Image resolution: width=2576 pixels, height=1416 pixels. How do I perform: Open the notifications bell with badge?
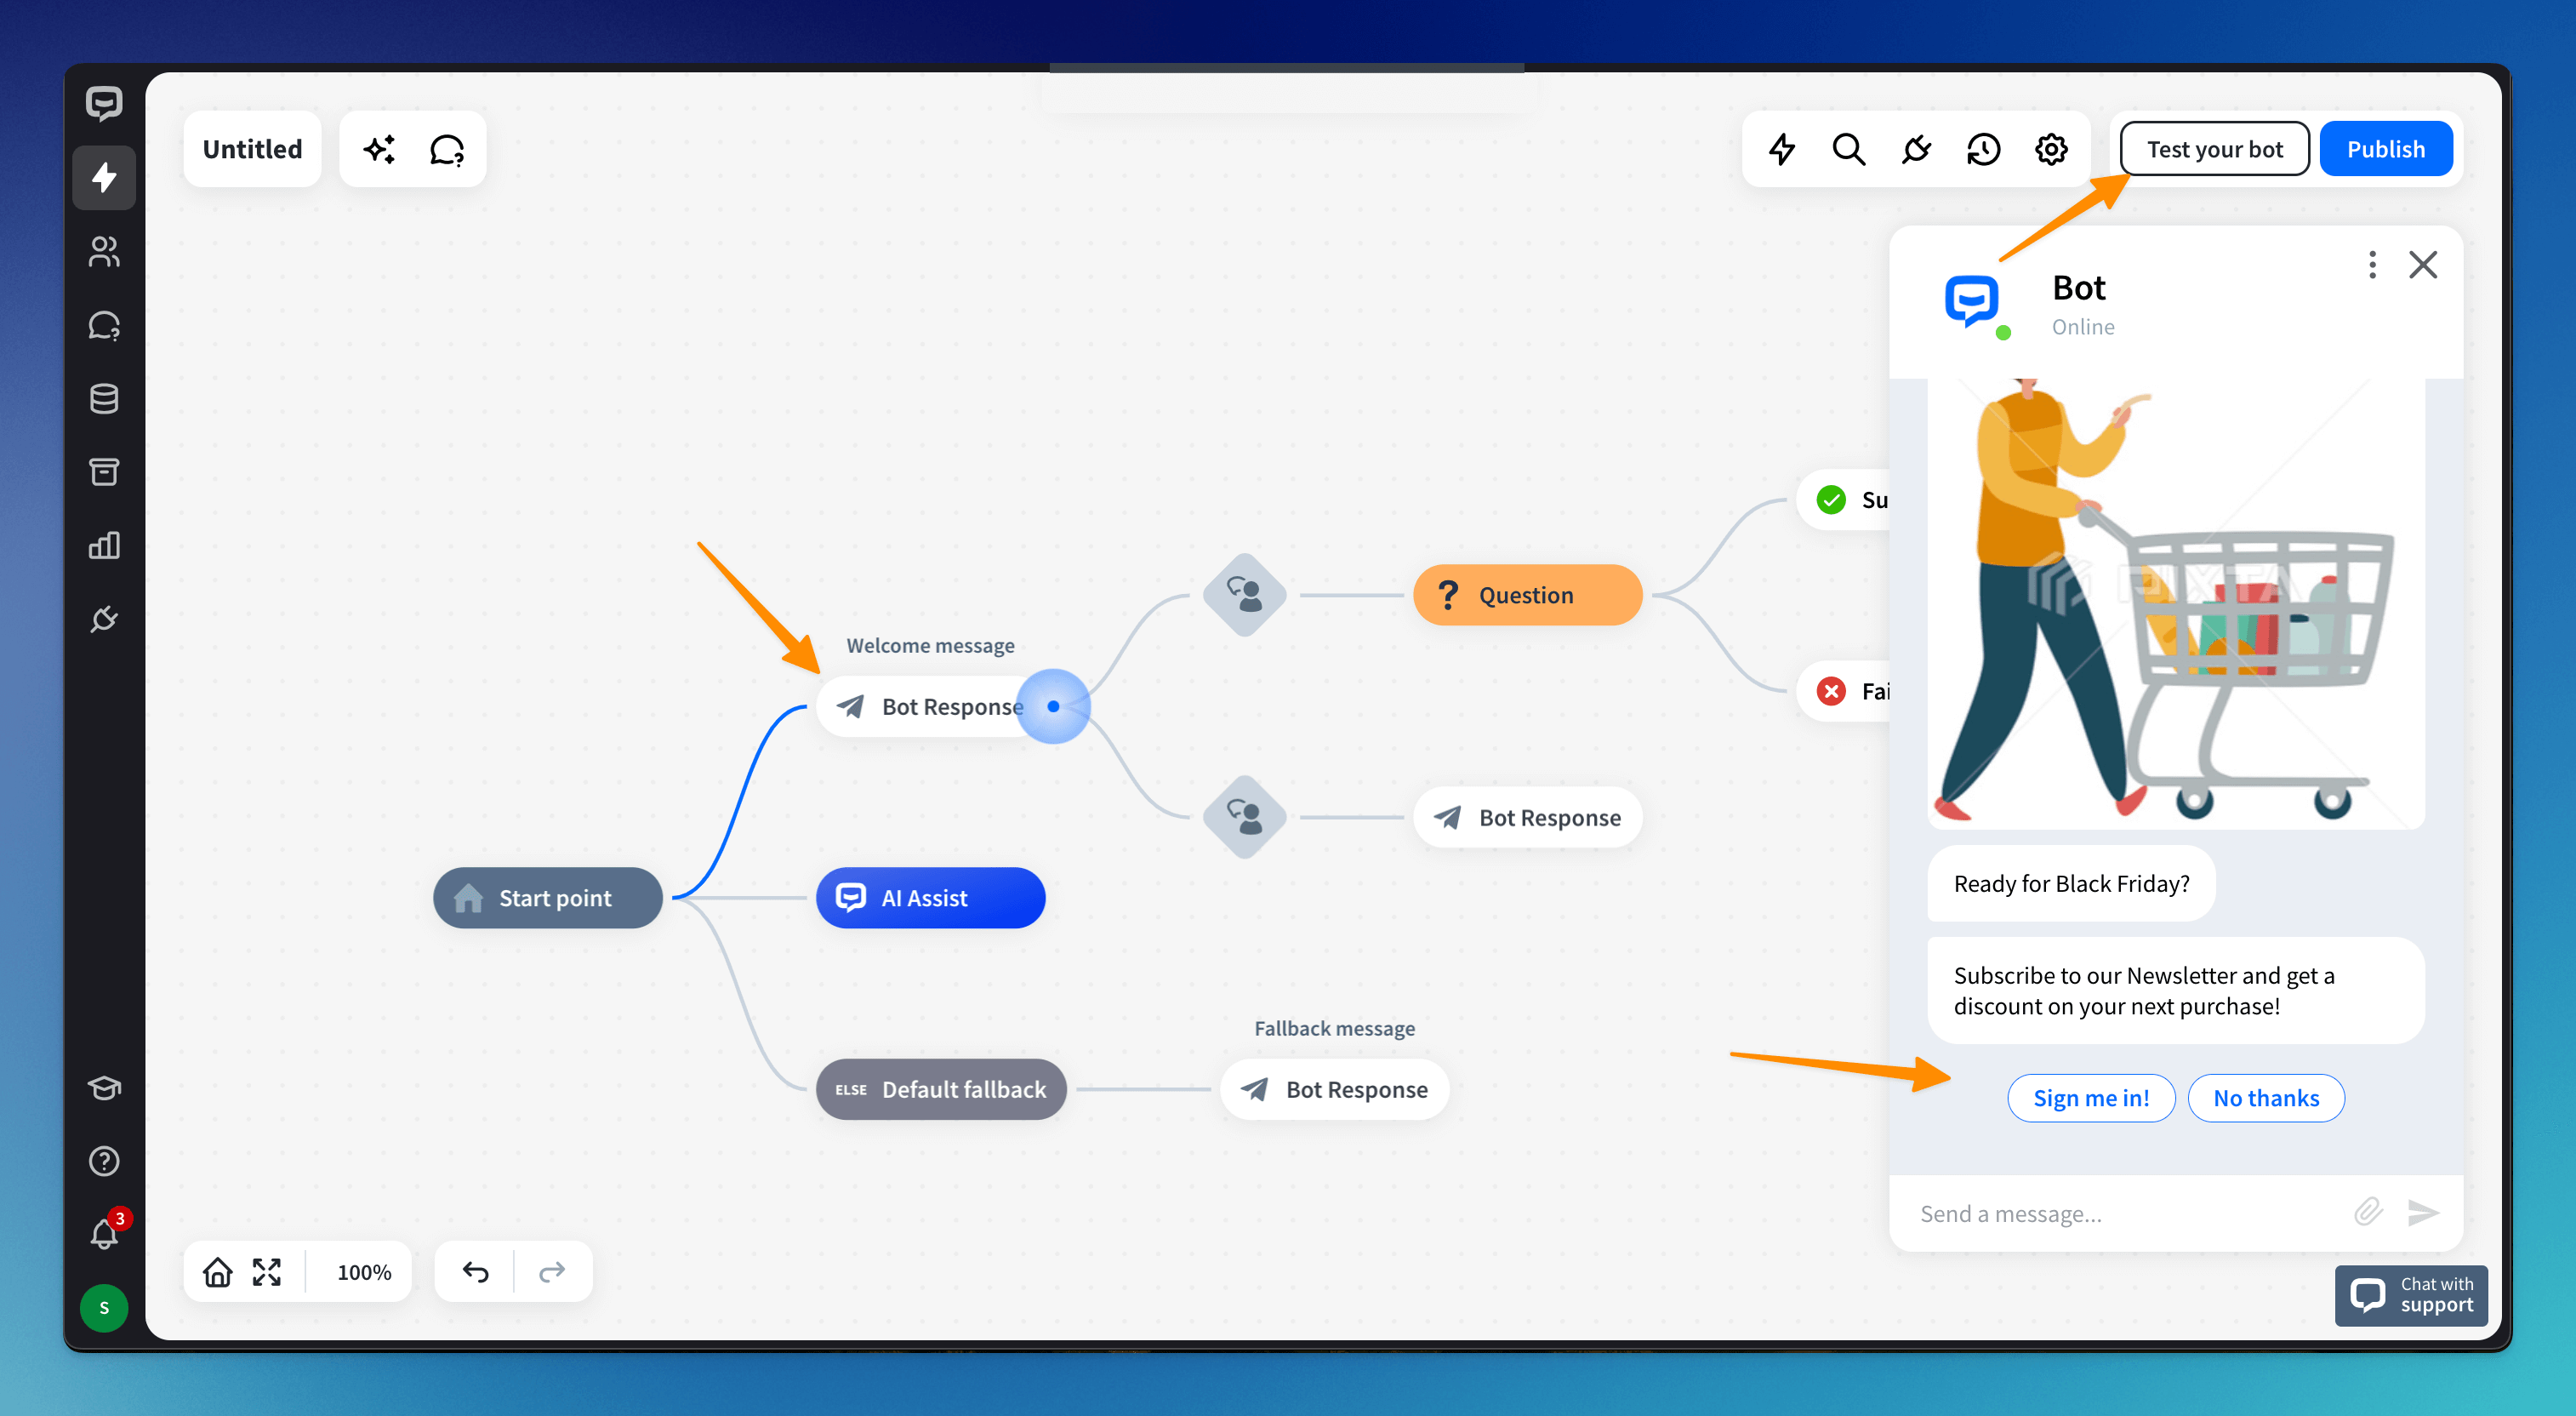pos(104,1234)
